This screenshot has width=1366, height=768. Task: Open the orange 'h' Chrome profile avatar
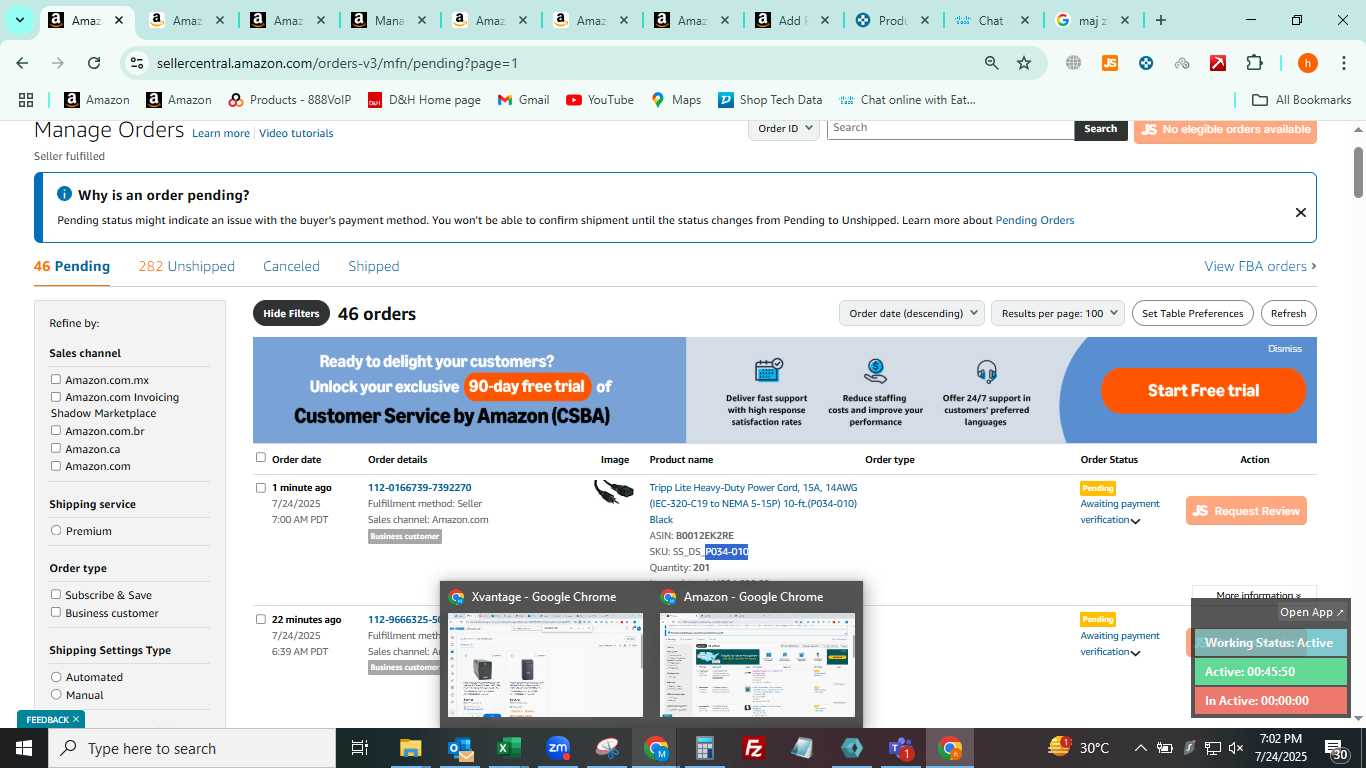[x=1307, y=63]
